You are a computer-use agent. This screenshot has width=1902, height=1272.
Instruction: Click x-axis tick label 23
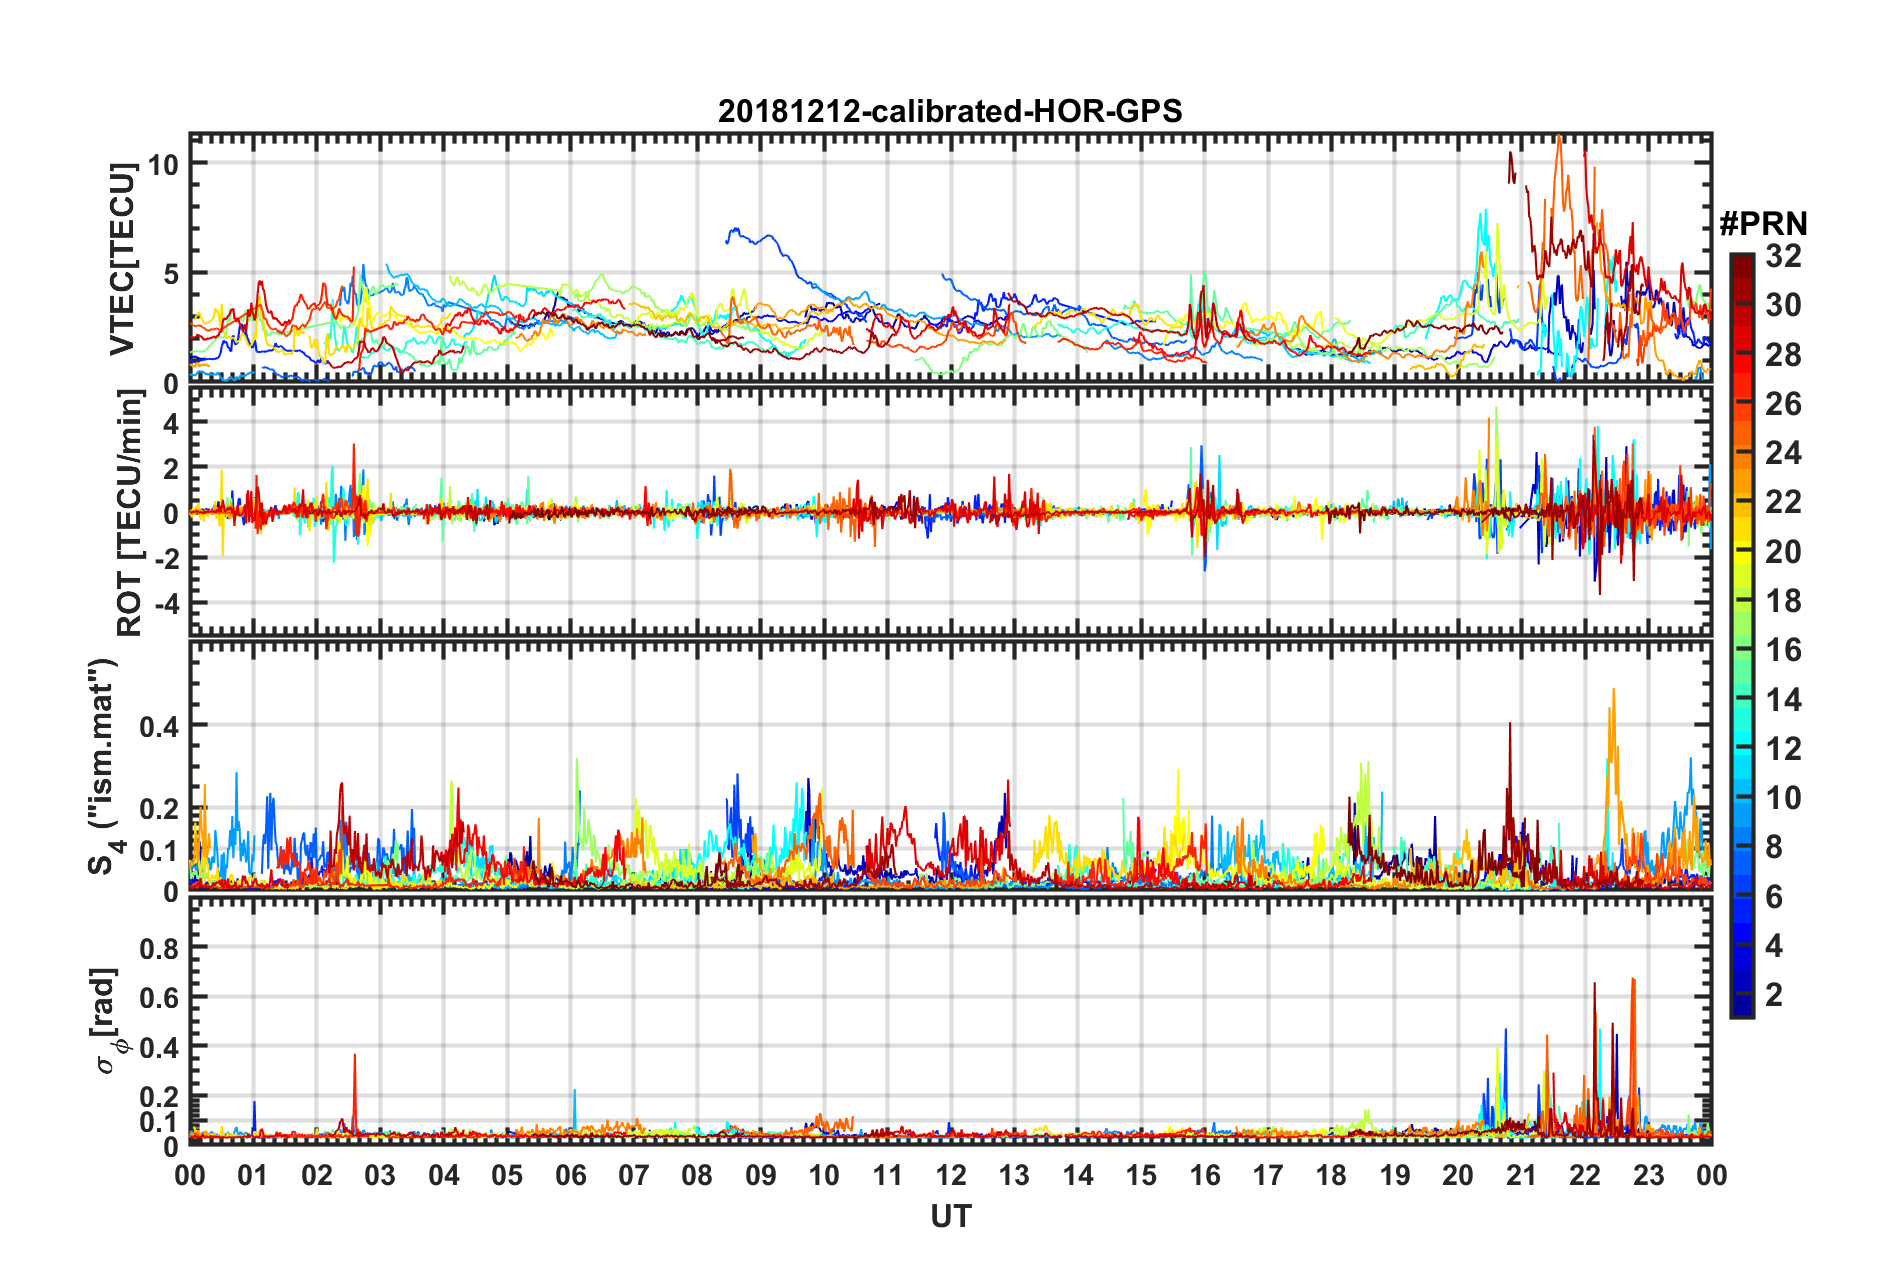(1648, 1175)
